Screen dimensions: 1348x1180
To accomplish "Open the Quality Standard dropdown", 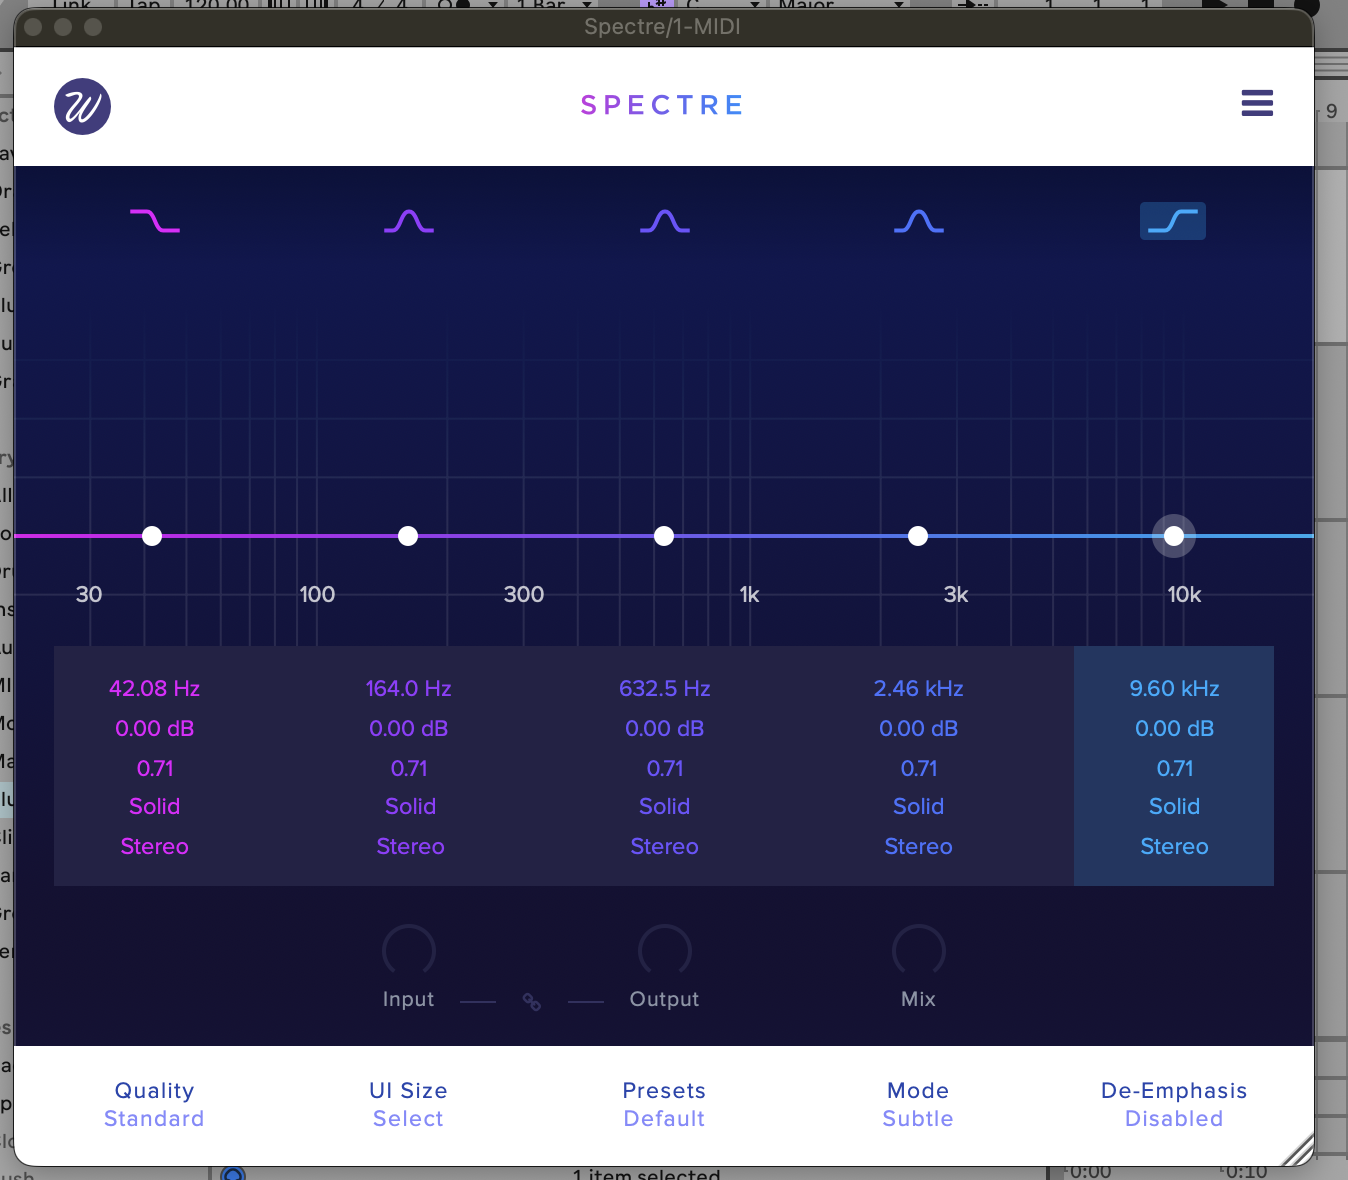I will tap(154, 1118).
